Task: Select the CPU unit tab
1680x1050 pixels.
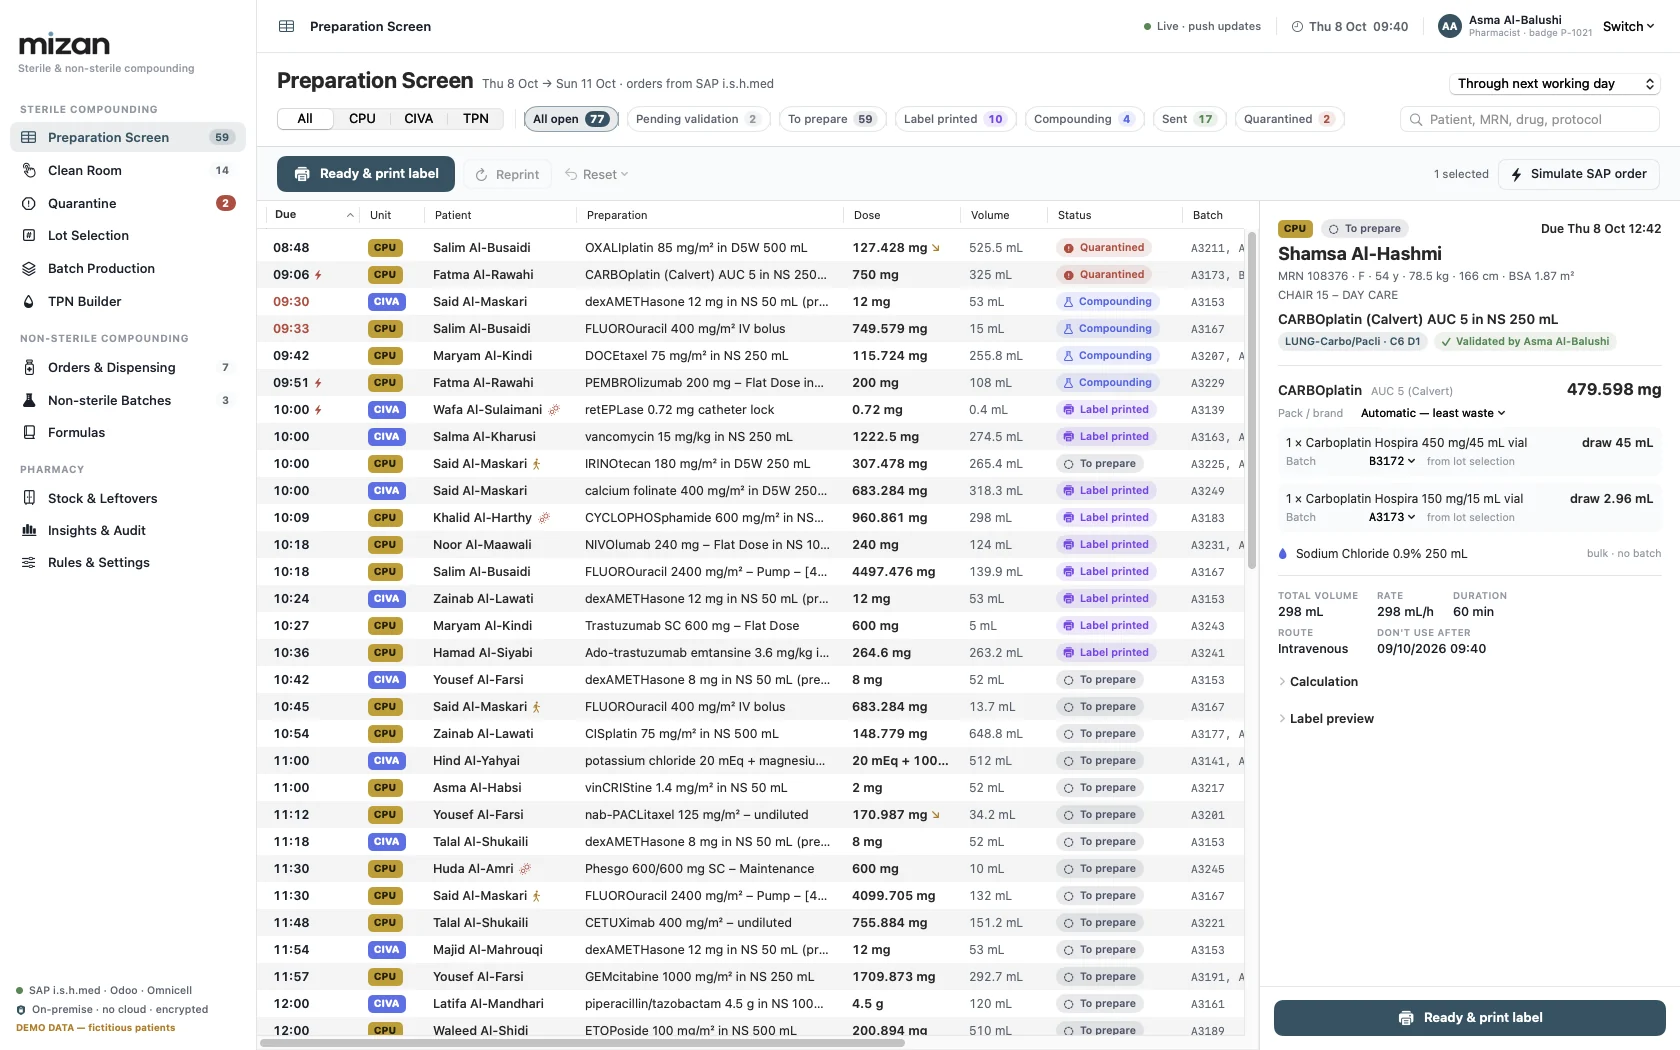Action: [x=362, y=119]
